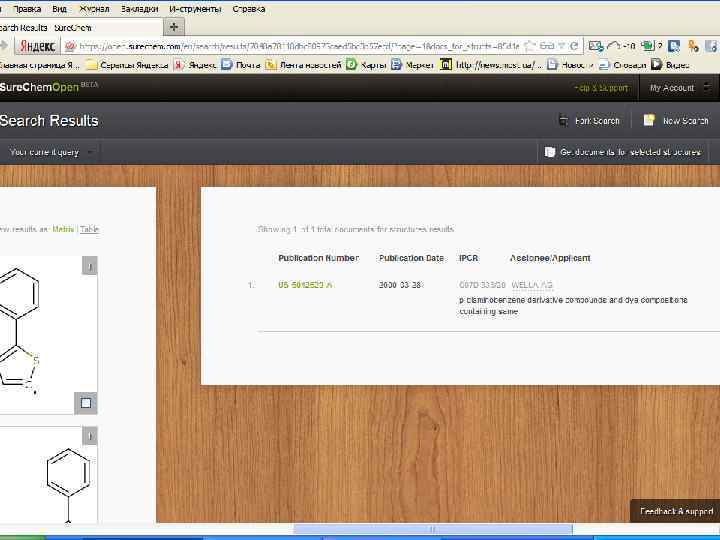Click the Publication Date column header
The width and height of the screenshot is (720, 540).
click(x=411, y=258)
